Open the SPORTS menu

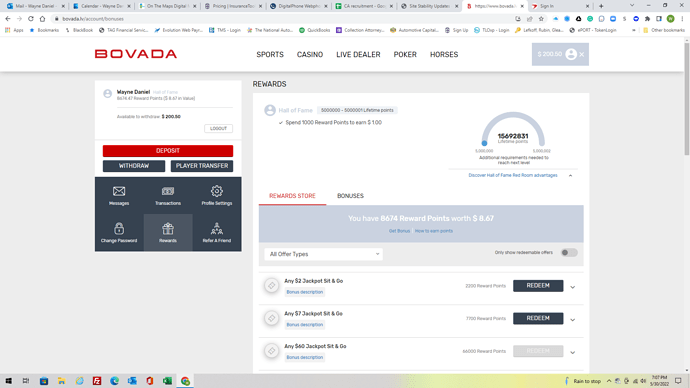pos(270,55)
